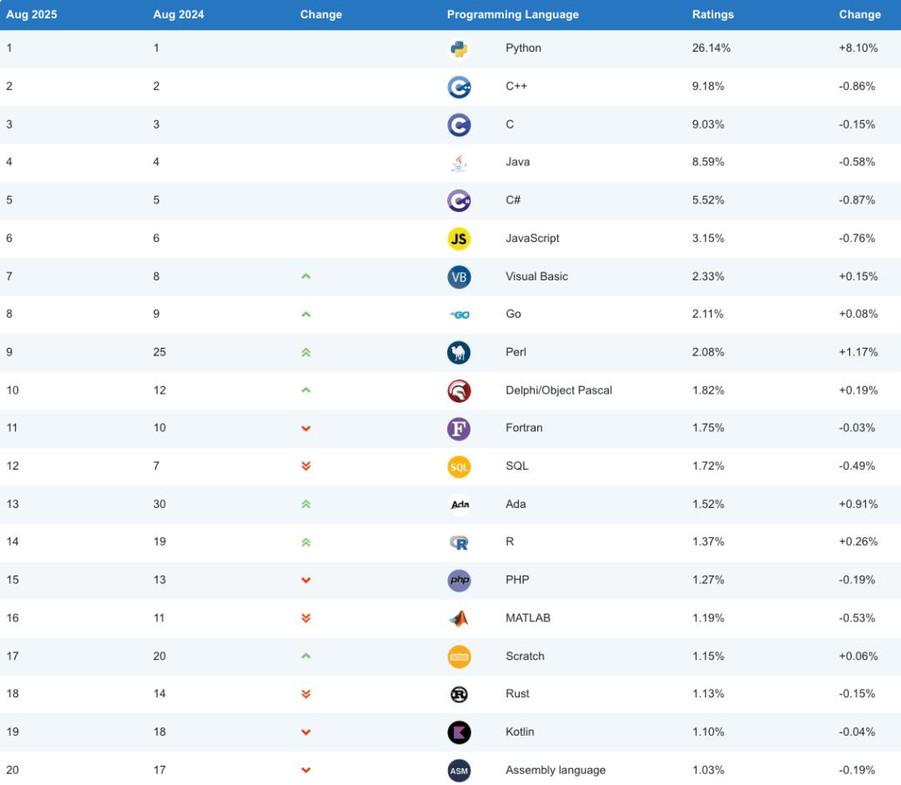Select the Java coffee cup icon

(459, 163)
